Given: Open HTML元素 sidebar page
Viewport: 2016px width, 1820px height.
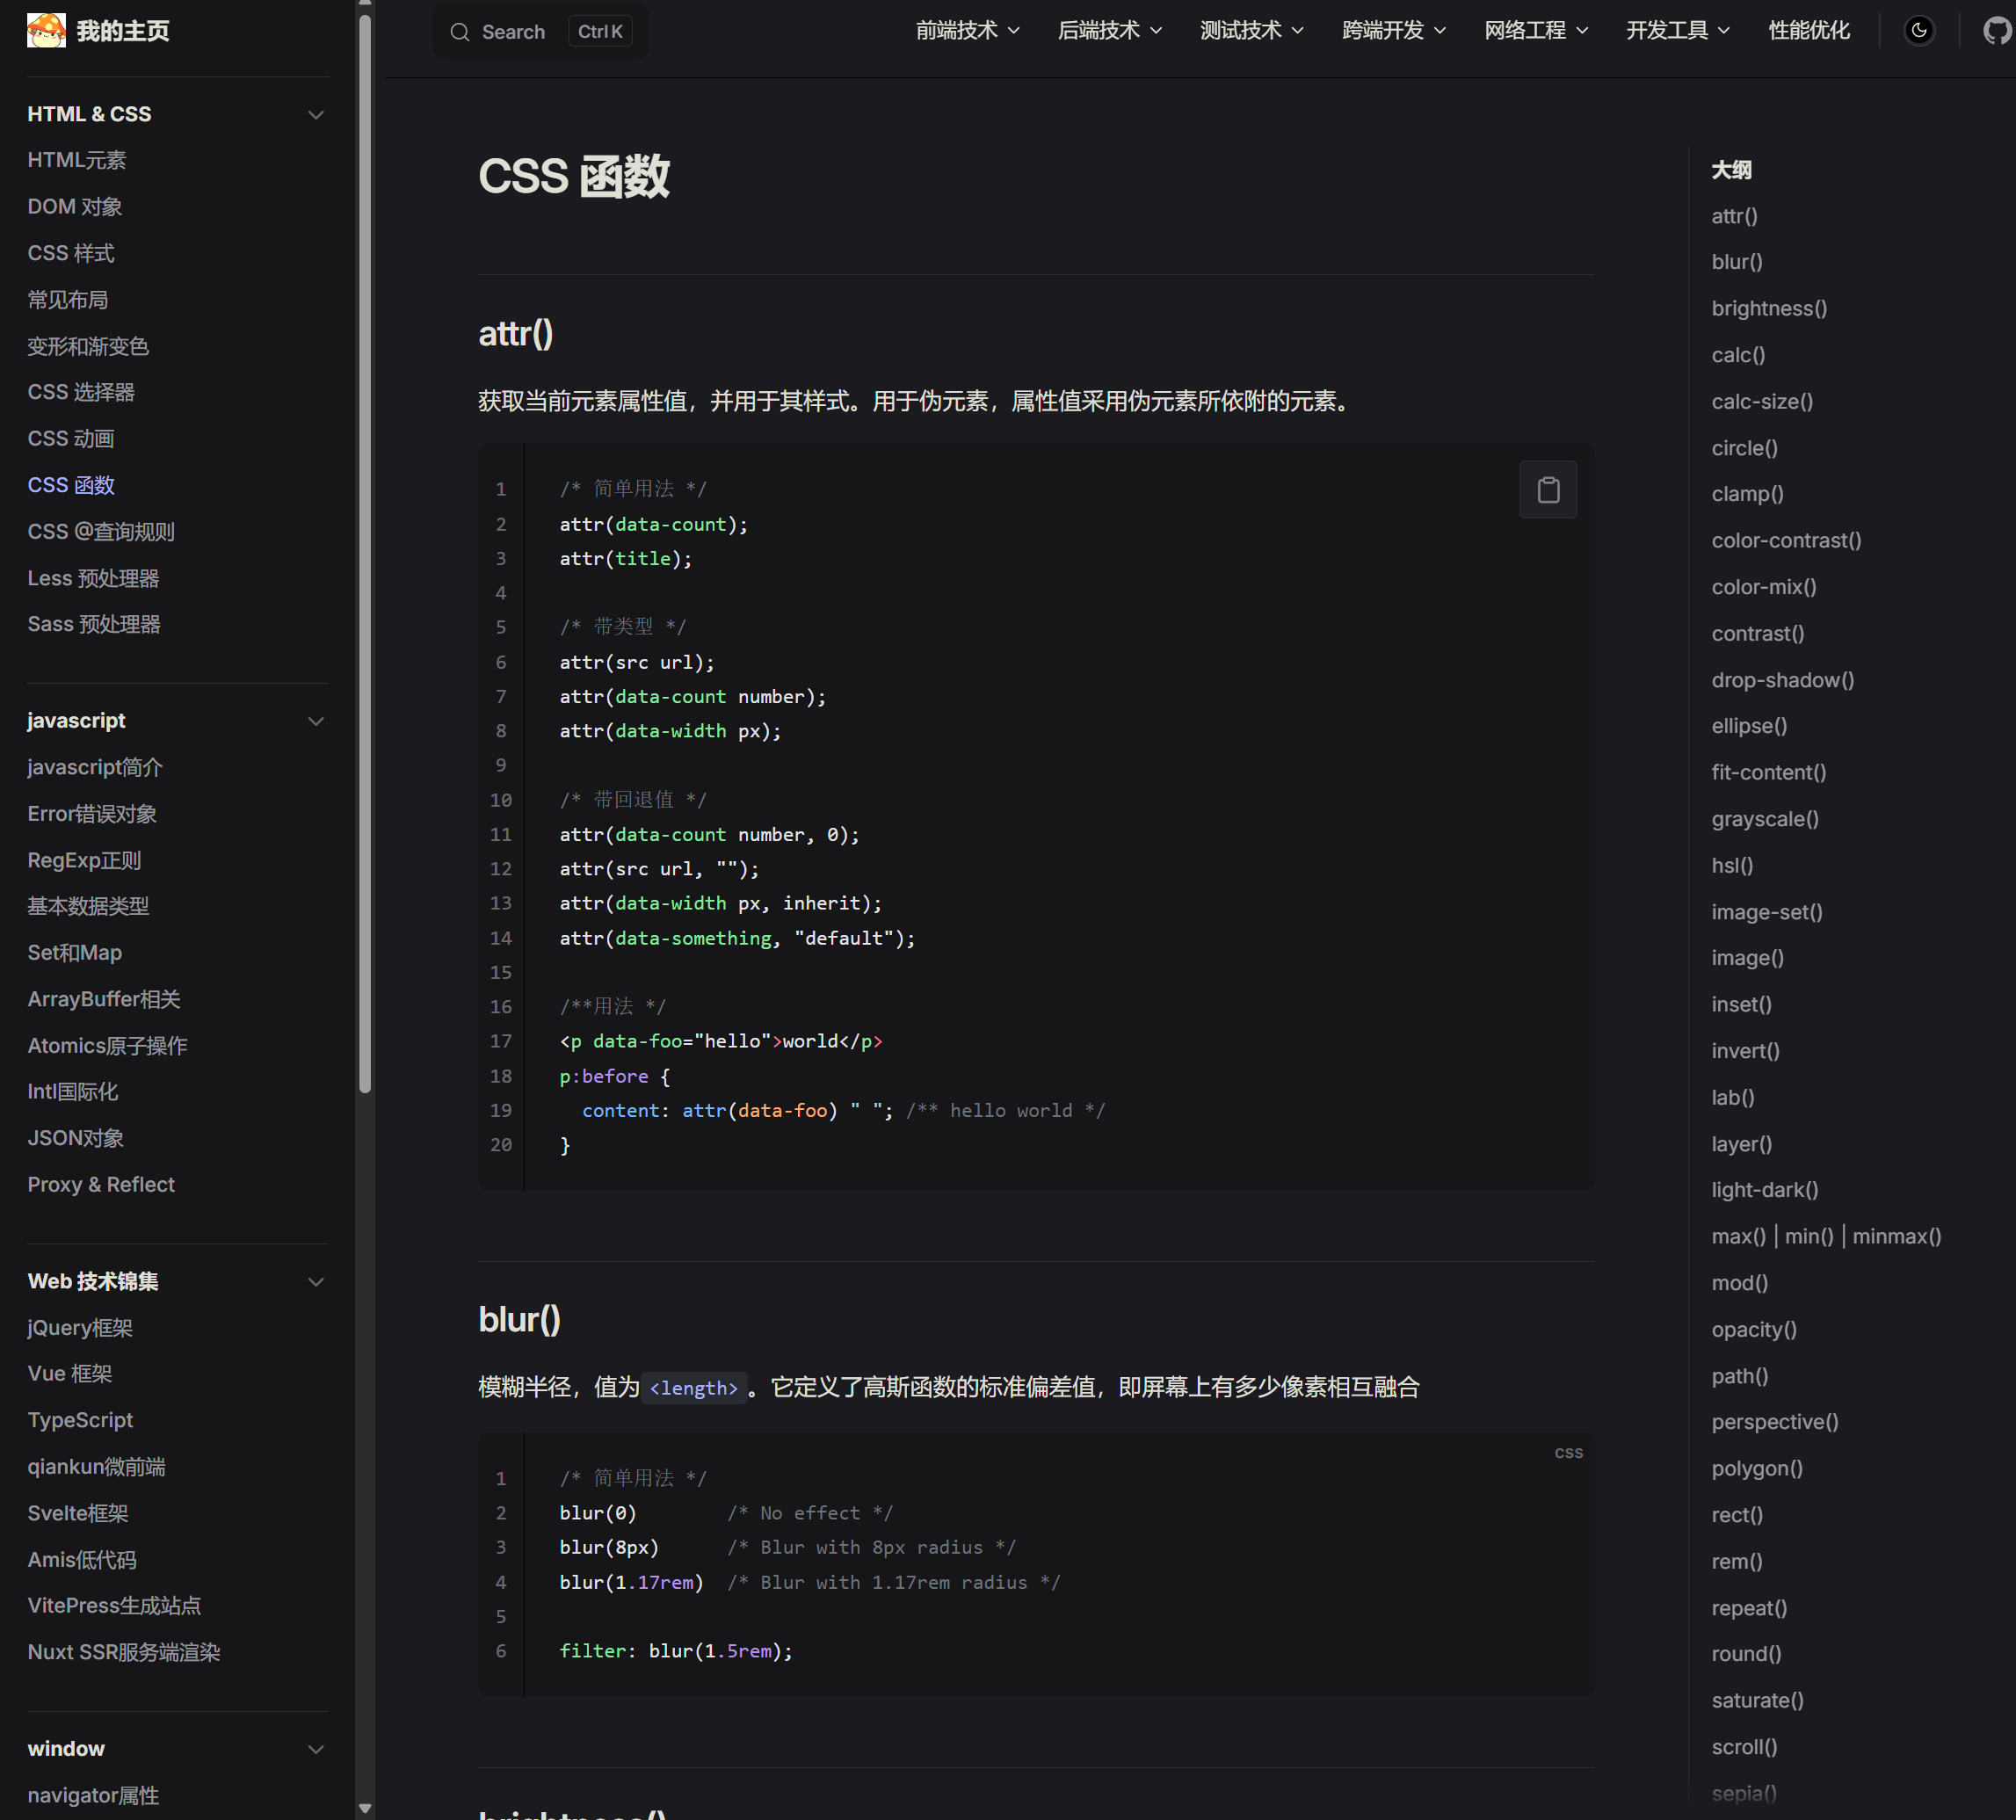Looking at the screenshot, I should pos(77,160).
